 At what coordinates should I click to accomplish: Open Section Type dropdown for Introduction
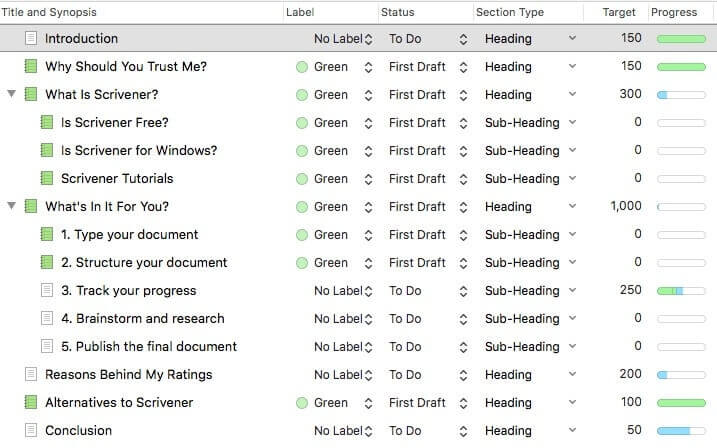tap(572, 38)
